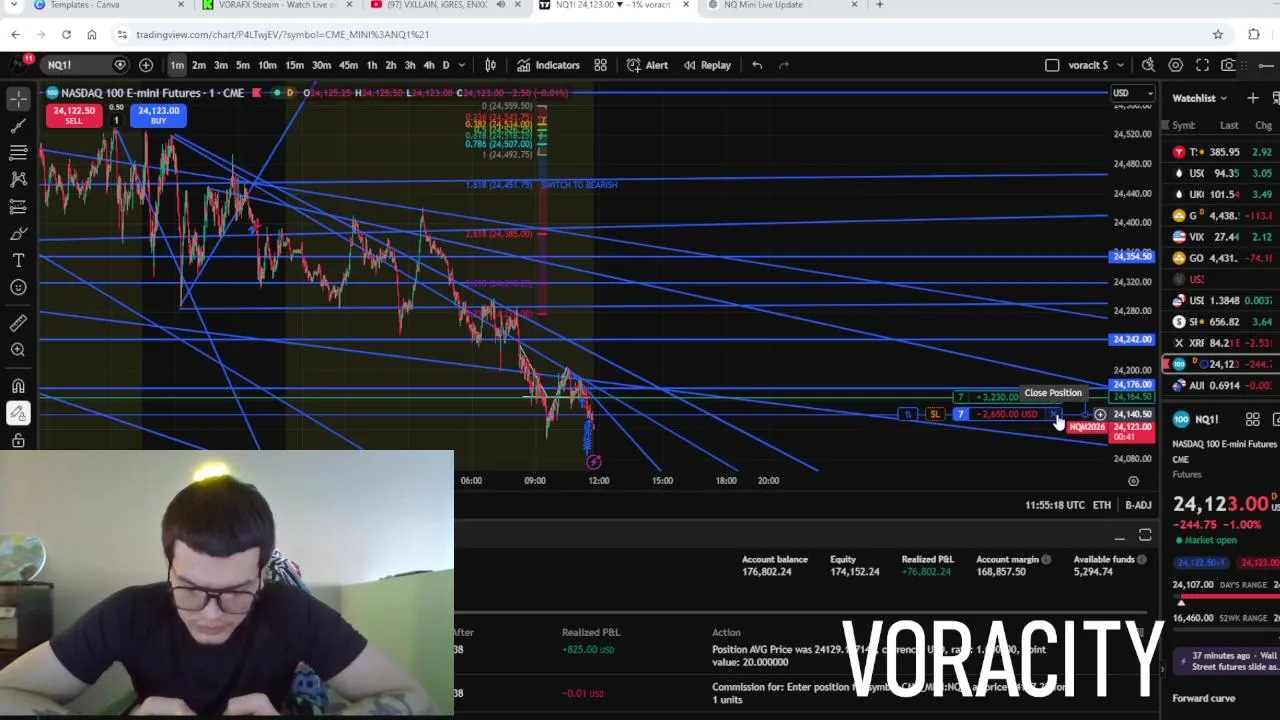Click the blue BUY 24,123.00 button
Screen dimensions: 1280x720
[x=158, y=116]
